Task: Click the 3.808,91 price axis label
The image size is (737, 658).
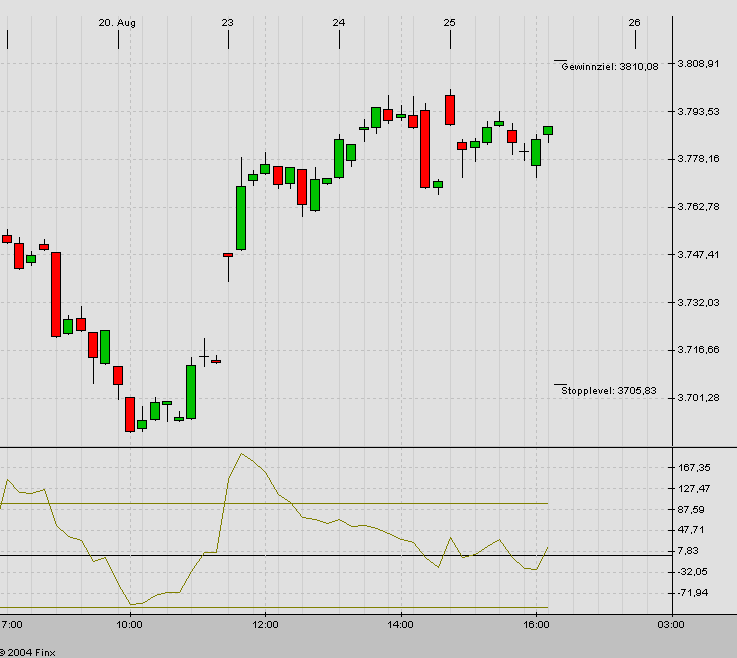Action: point(698,64)
